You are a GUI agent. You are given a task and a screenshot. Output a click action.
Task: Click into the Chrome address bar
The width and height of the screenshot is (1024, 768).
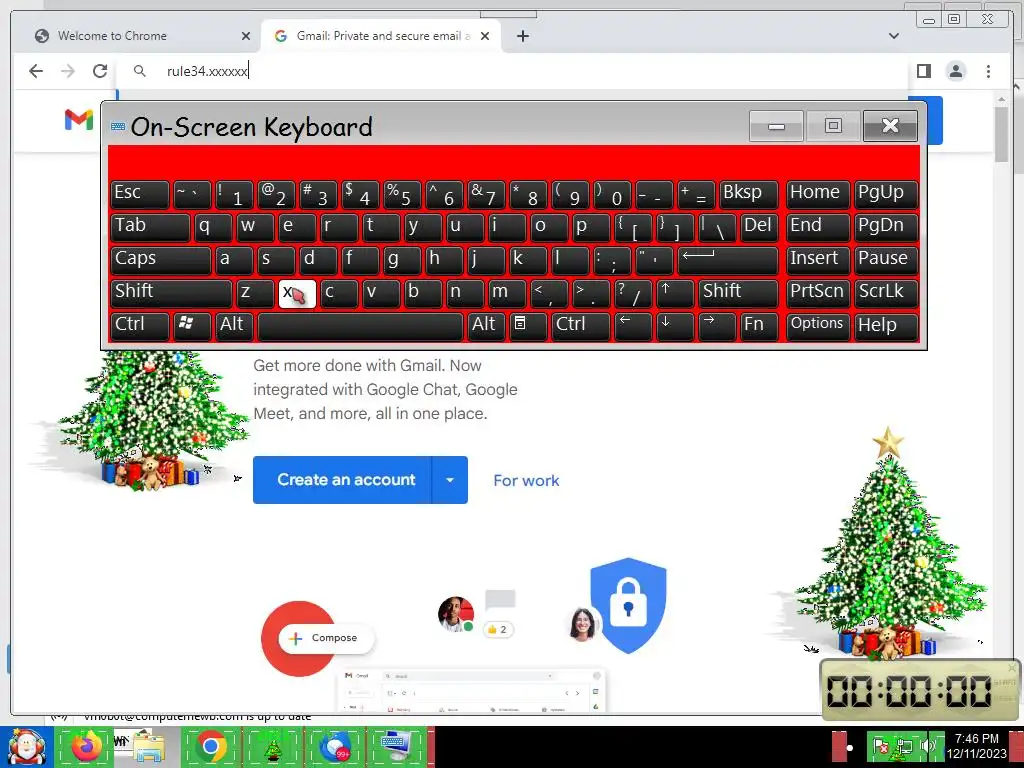click(x=511, y=71)
